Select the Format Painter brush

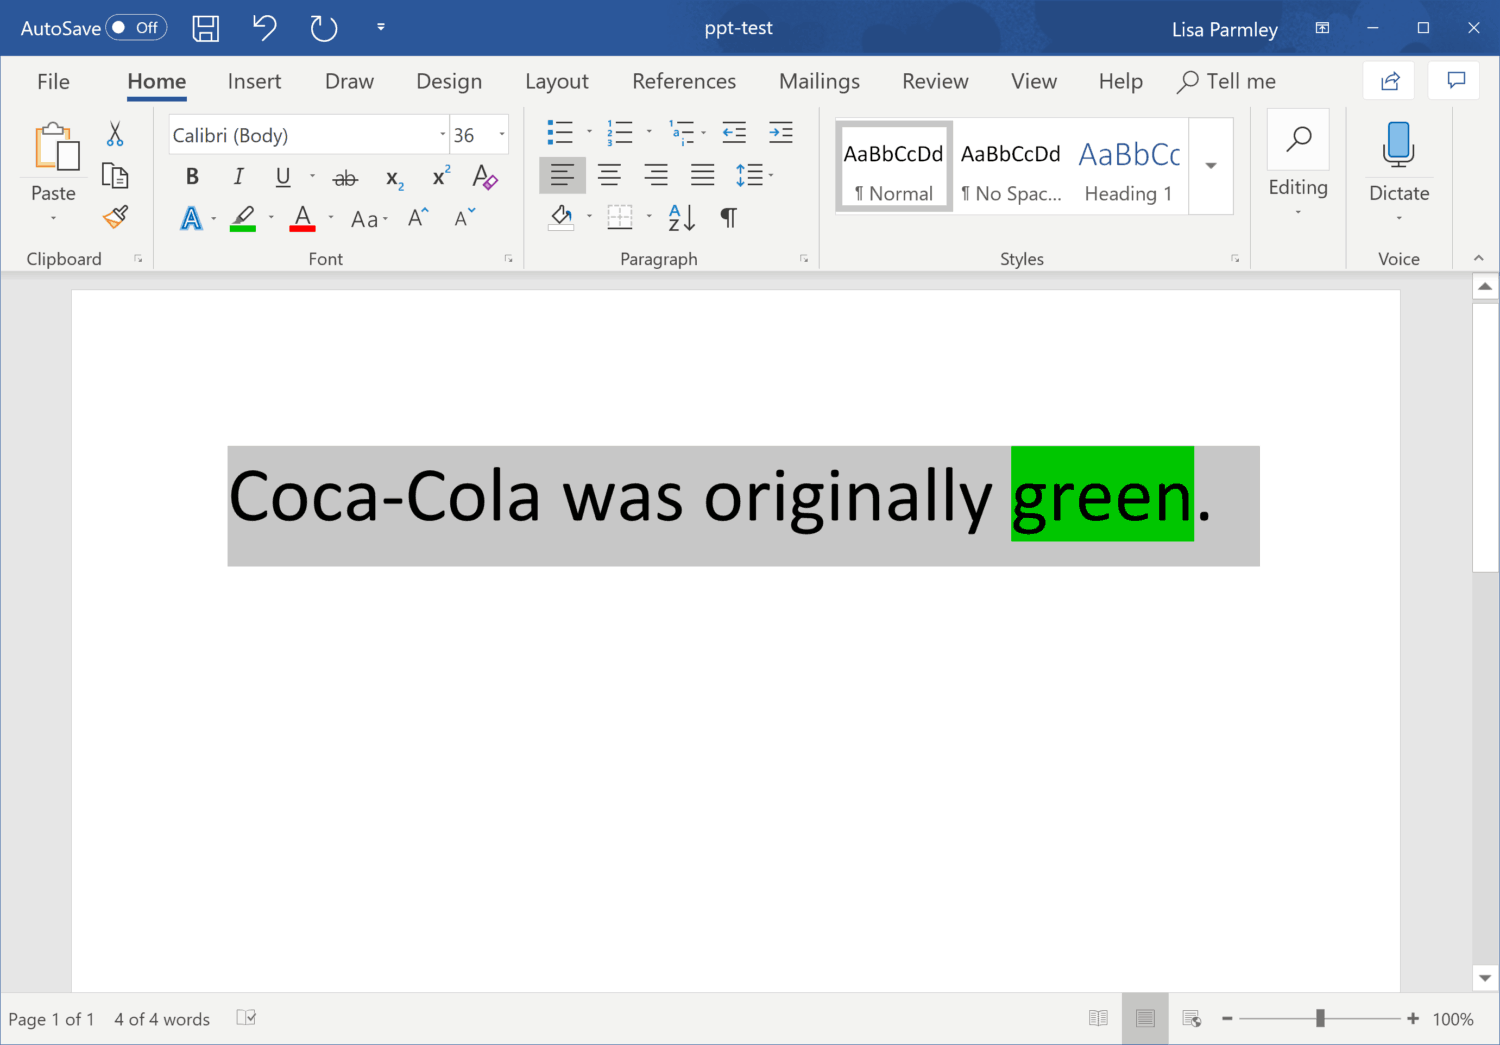115,216
